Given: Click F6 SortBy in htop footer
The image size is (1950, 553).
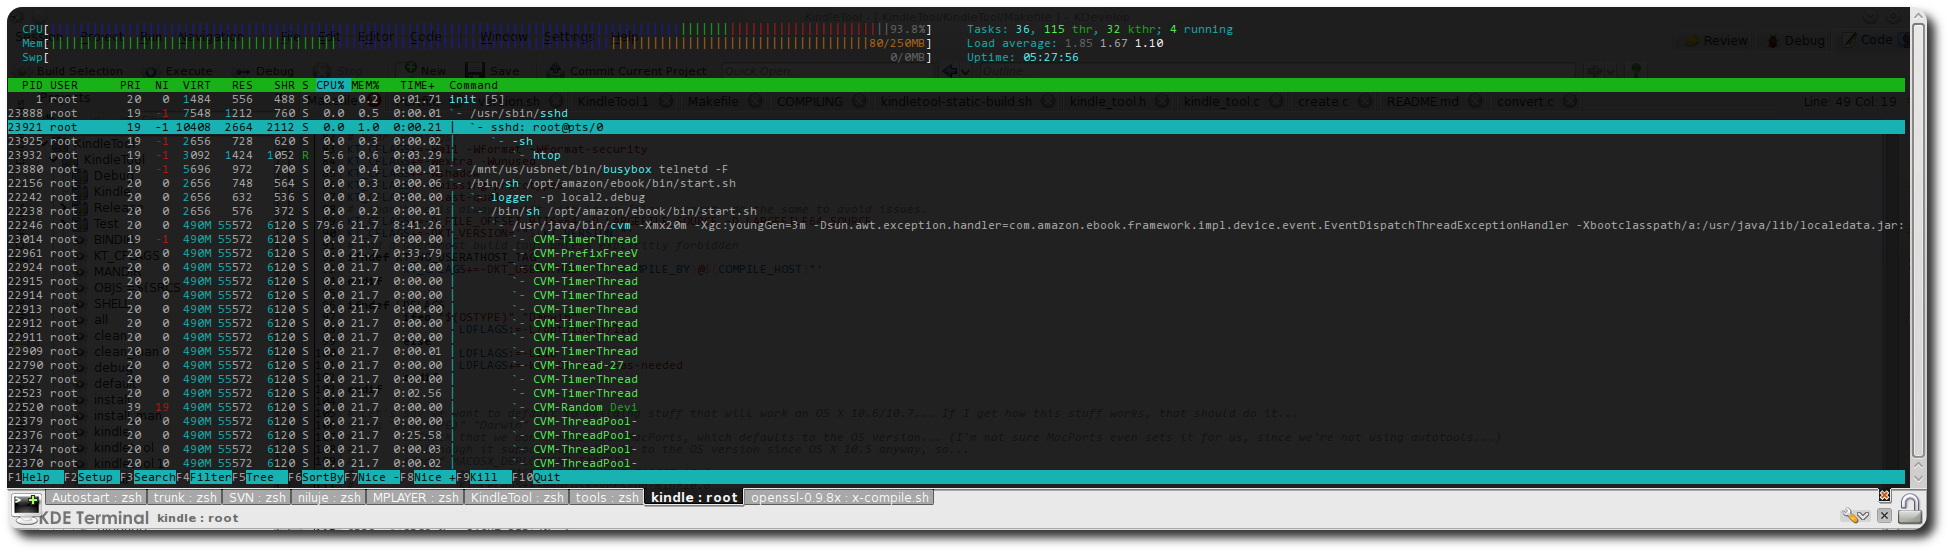Looking at the screenshot, I should [x=316, y=477].
